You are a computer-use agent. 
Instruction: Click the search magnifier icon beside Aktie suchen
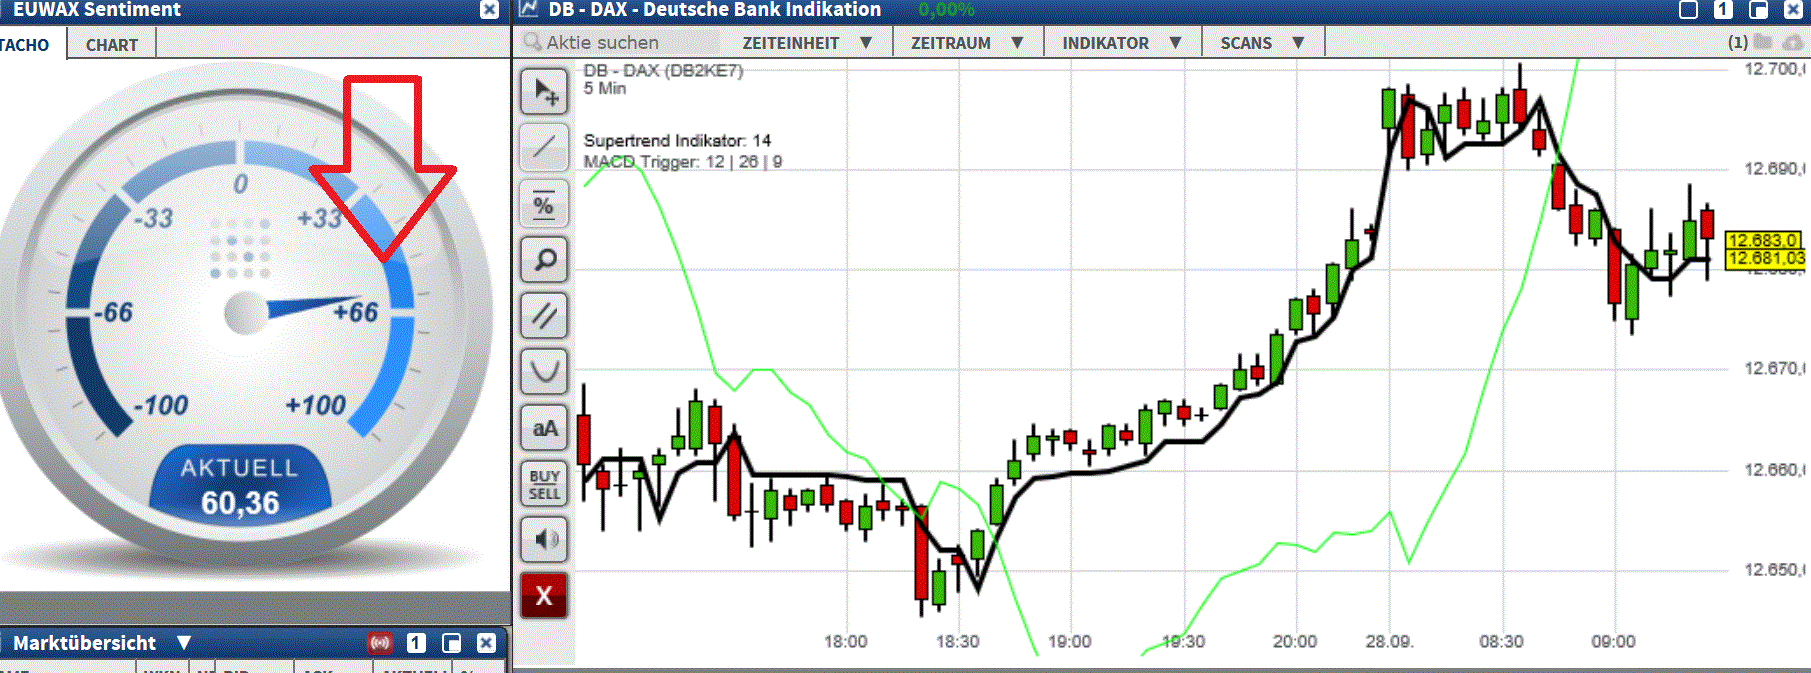tap(532, 42)
